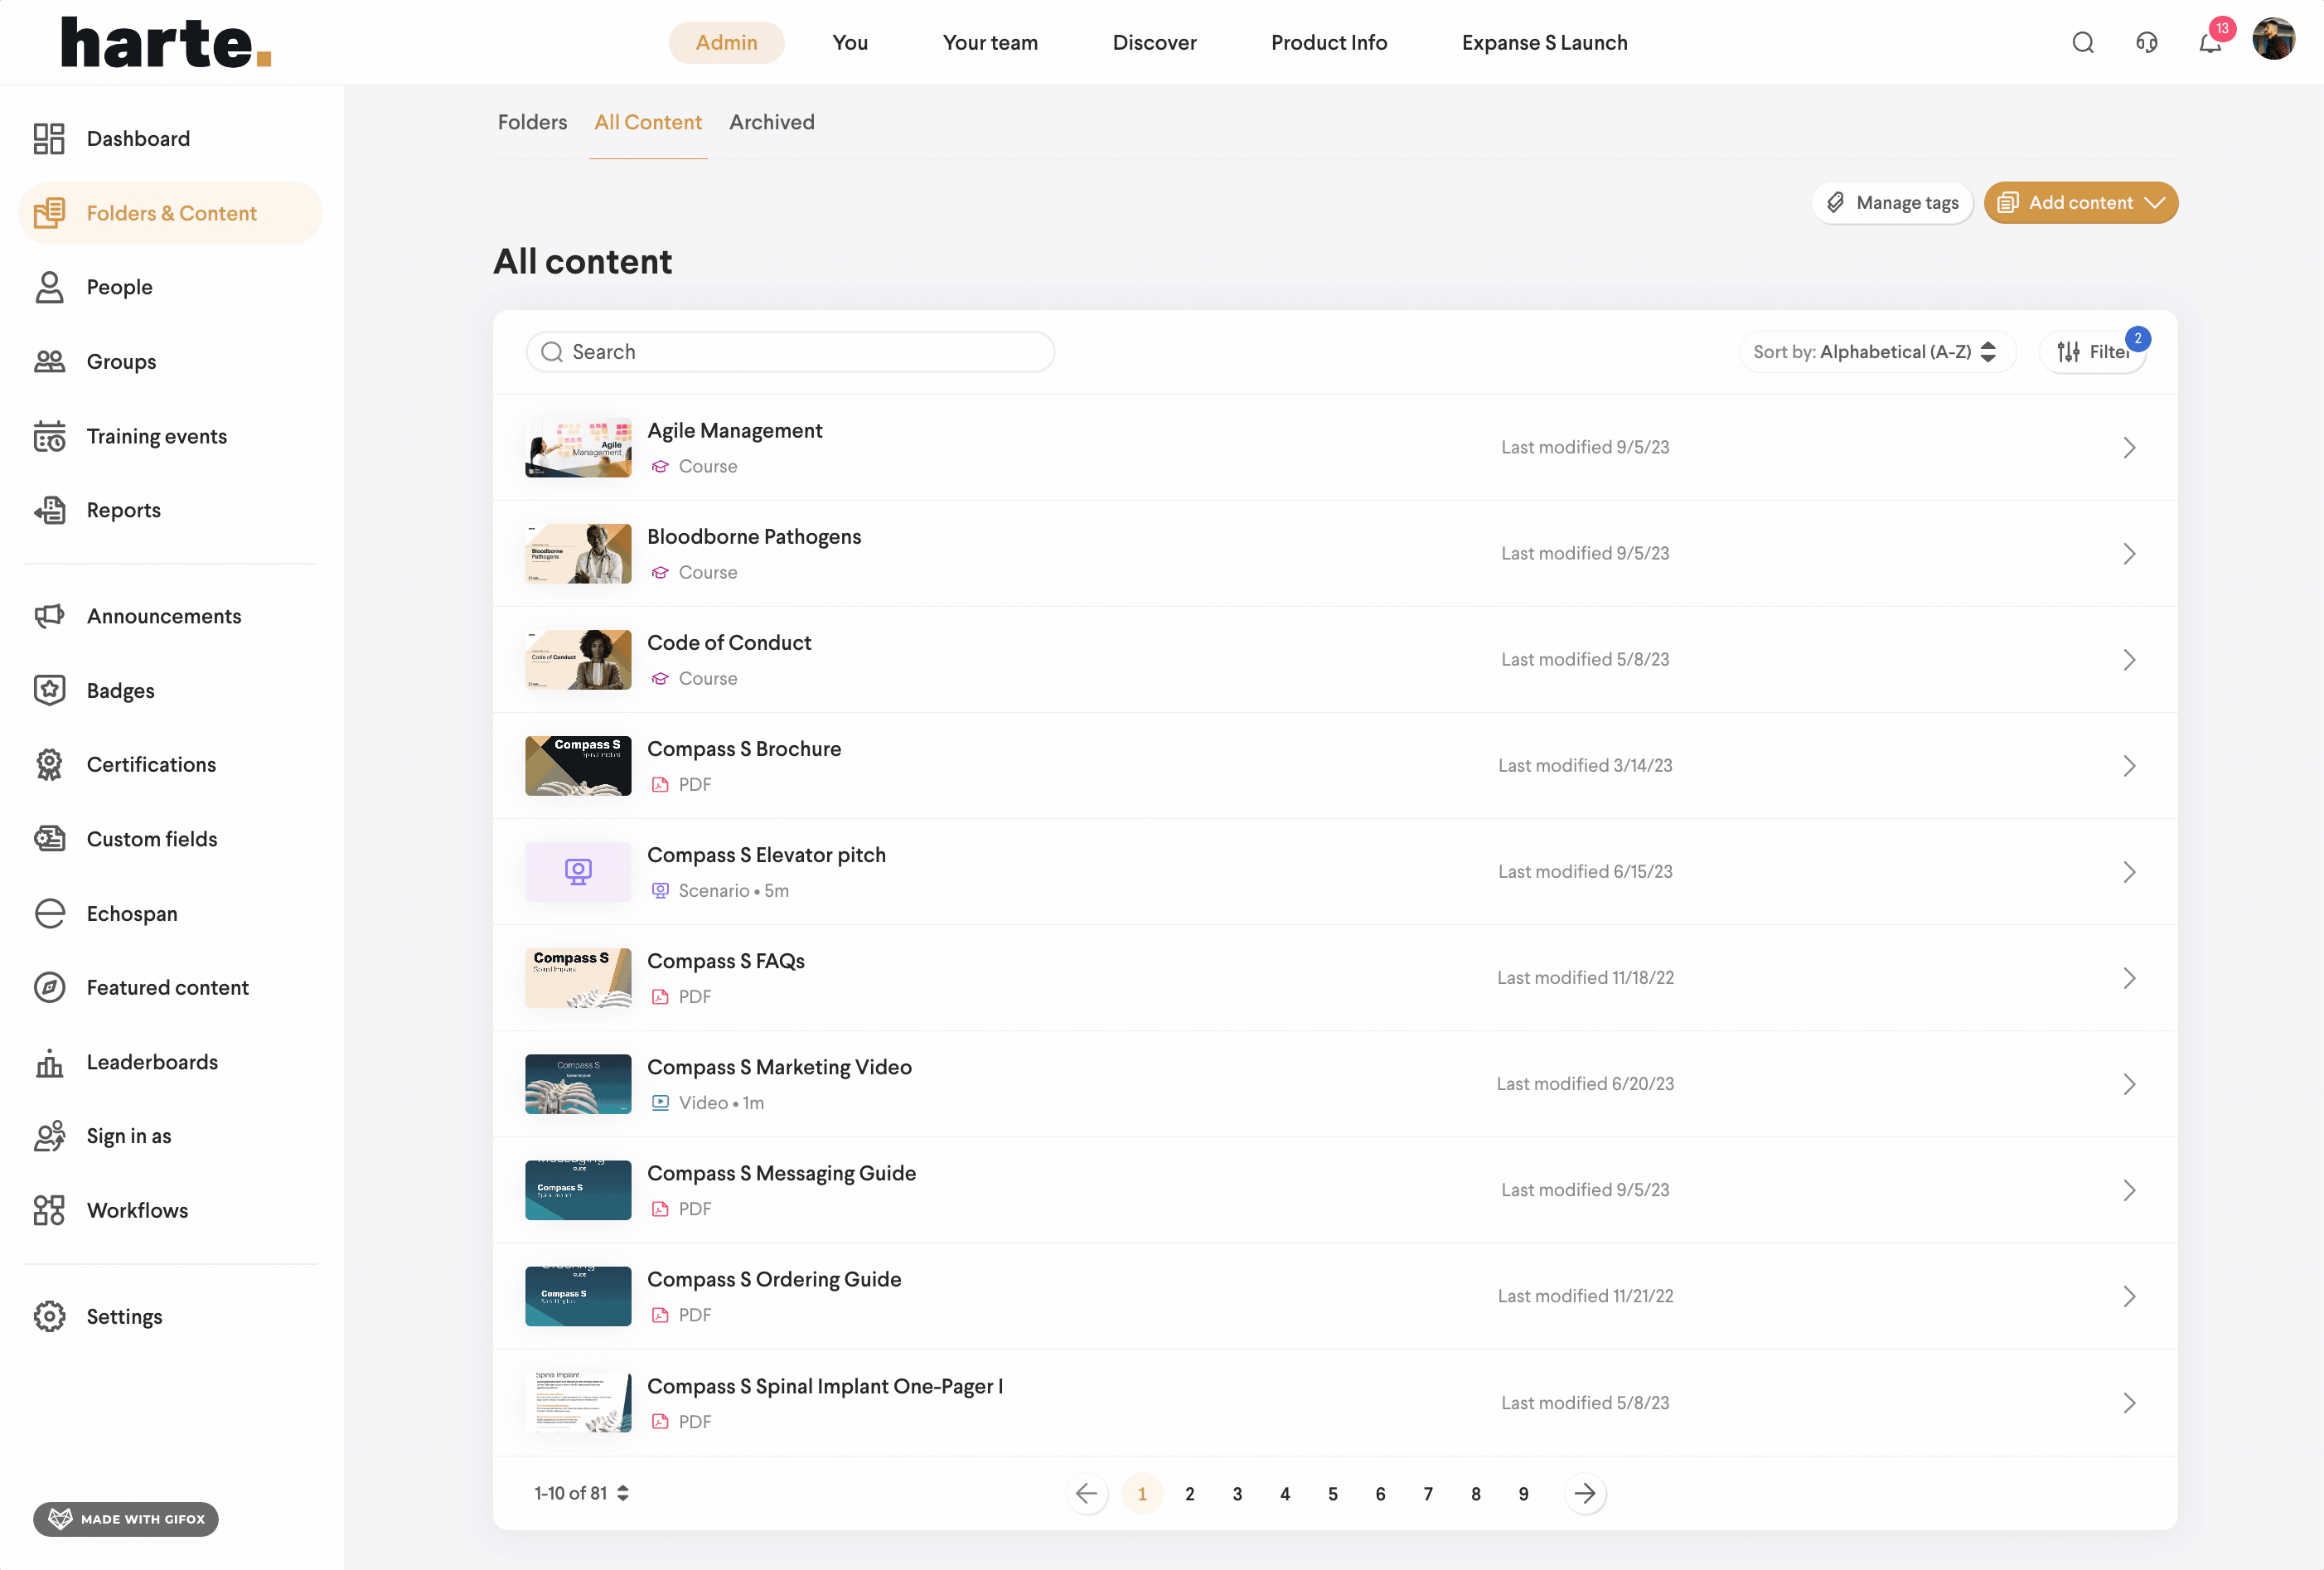
Task: Click the Certifications sidebar icon
Action: point(49,765)
